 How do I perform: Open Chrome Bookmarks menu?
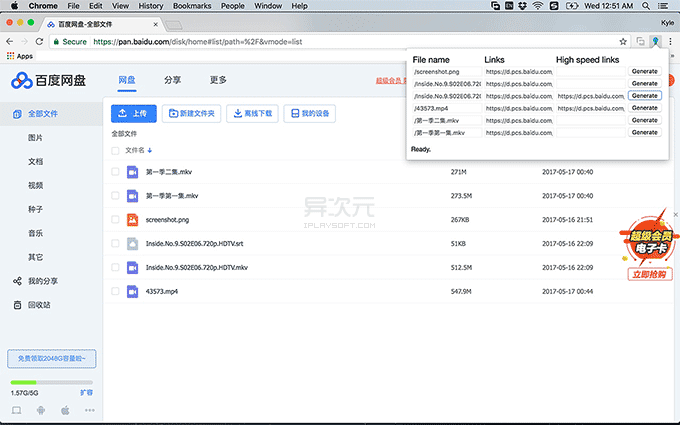tap(192, 6)
